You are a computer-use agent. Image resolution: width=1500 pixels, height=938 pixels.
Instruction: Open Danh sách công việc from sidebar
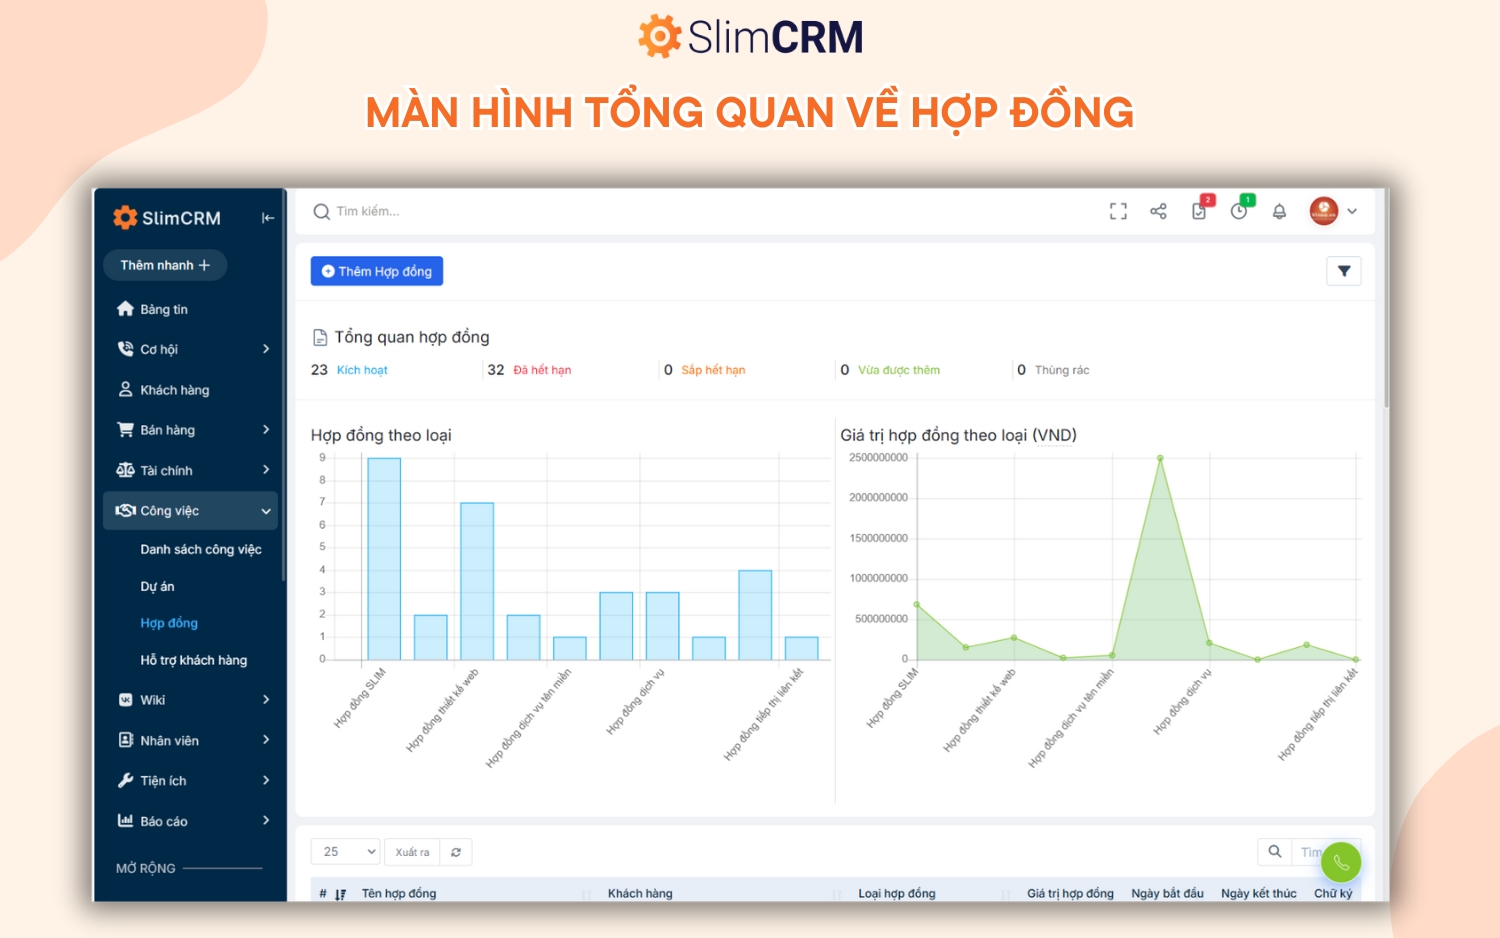tap(200, 549)
